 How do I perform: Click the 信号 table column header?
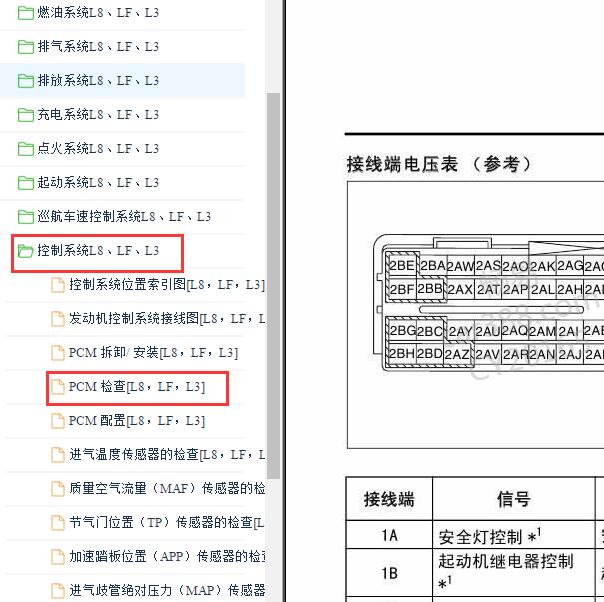(513, 499)
